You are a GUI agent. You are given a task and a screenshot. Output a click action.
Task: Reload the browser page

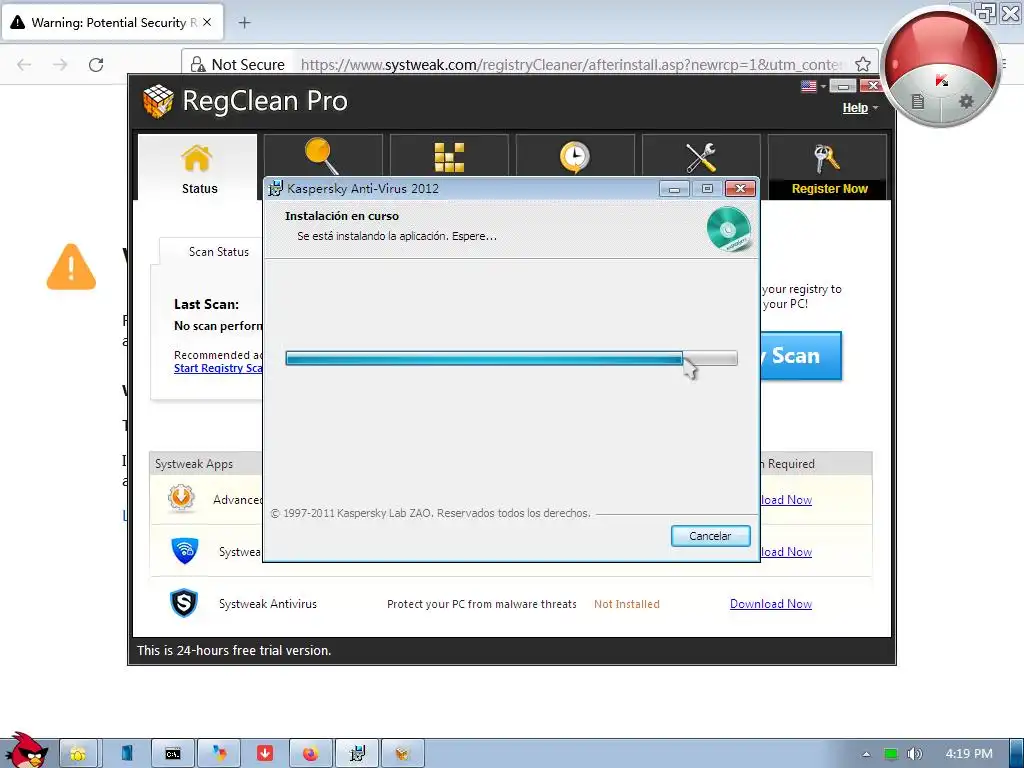click(96, 64)
